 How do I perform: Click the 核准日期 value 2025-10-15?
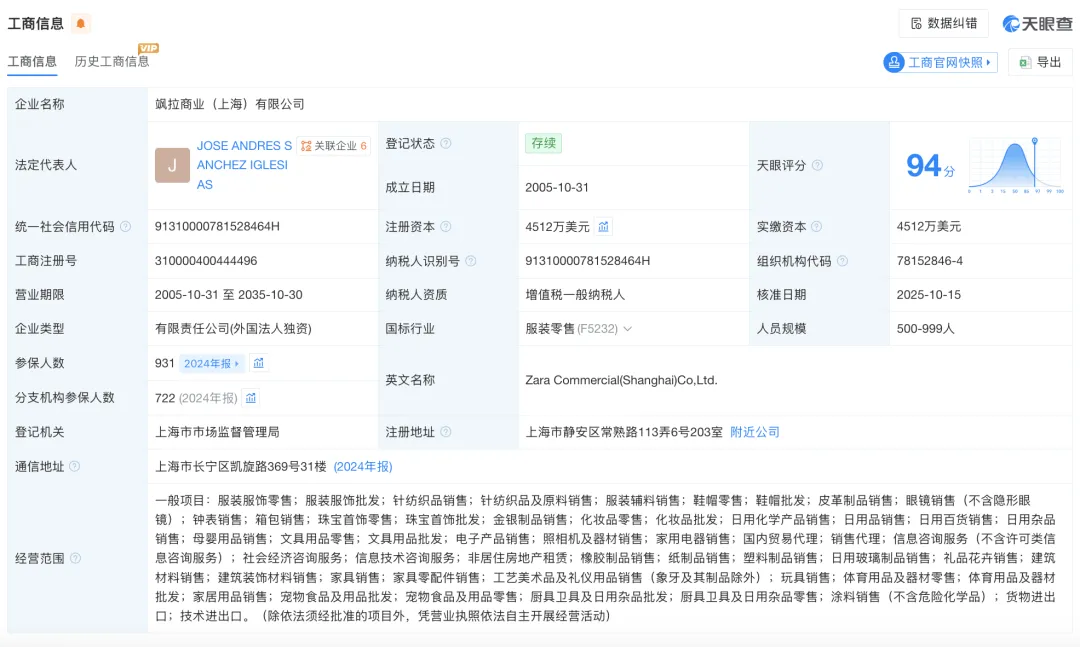[x=928, y=294]
